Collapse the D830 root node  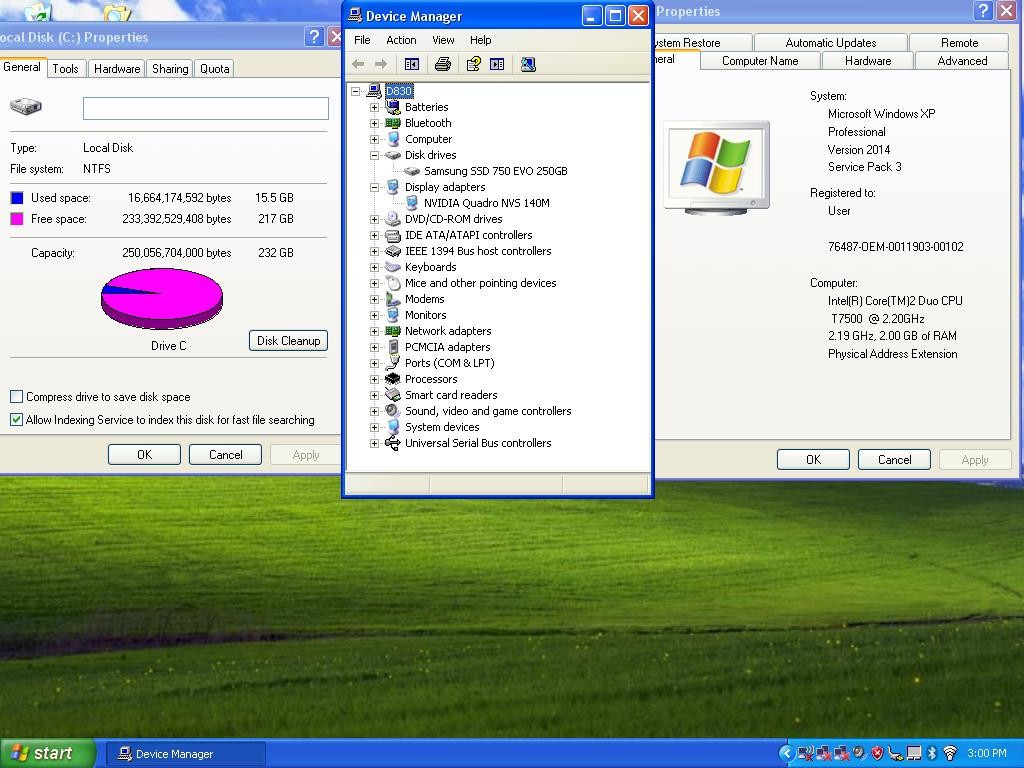(x=355, y=91)
